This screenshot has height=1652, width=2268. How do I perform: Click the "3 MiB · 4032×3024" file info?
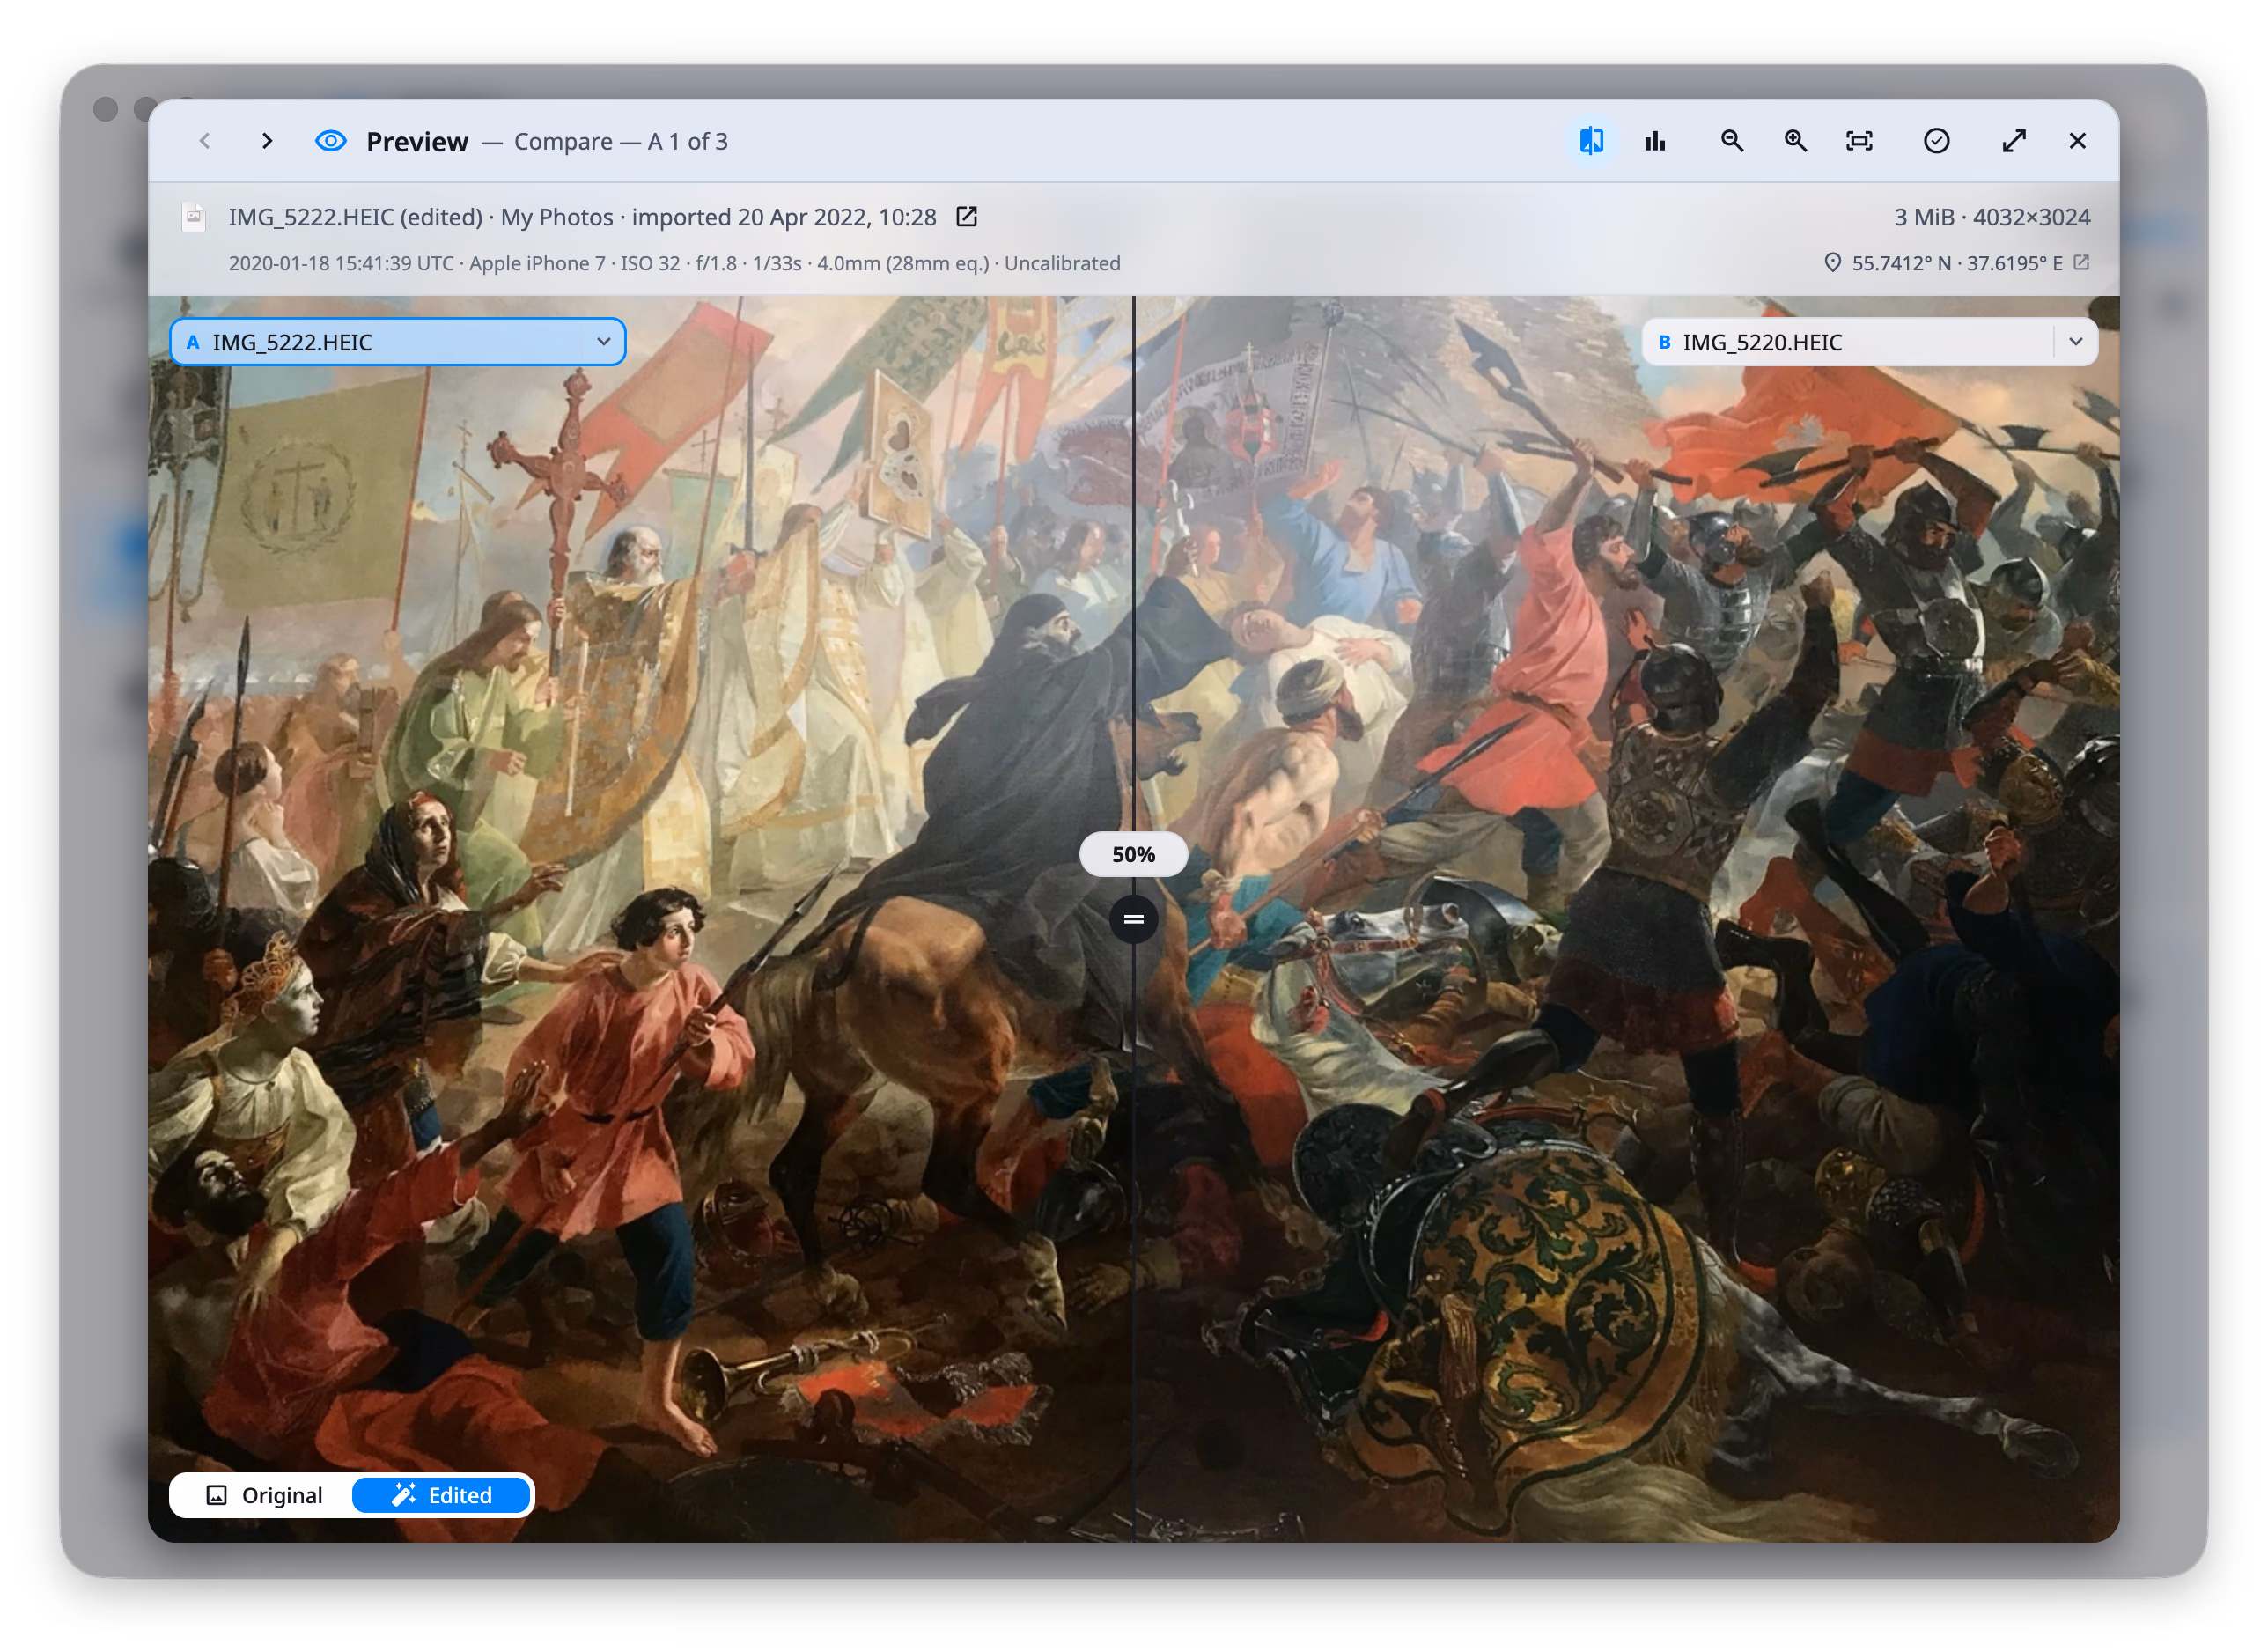(1992, 217)
